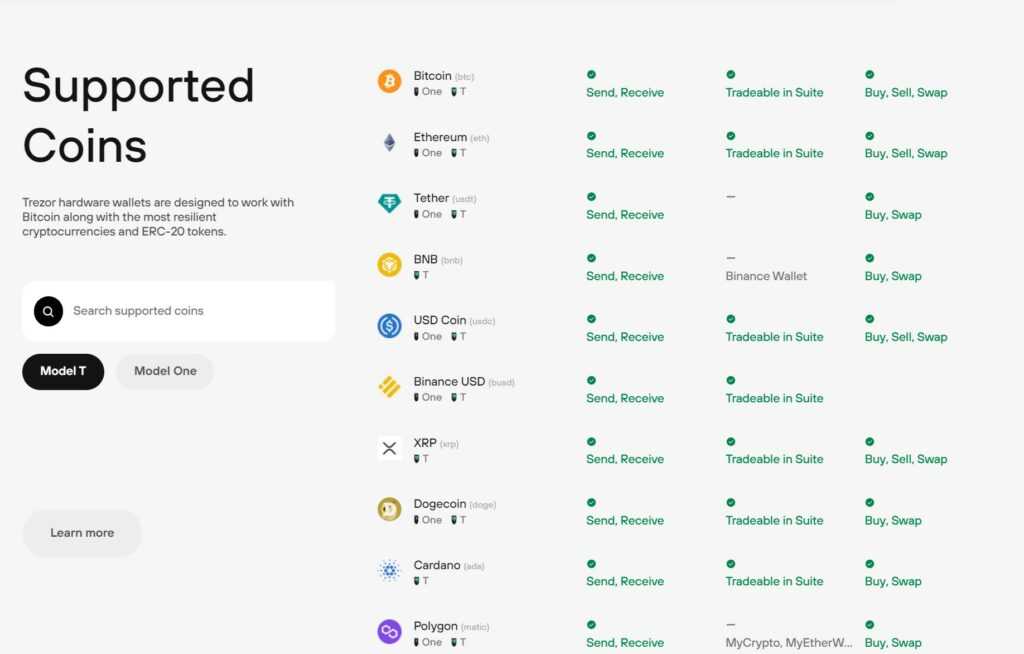The width and height of the screenshot is (1024, 654).
Task: Select the Tether coin icon
Action: point(390,204)
